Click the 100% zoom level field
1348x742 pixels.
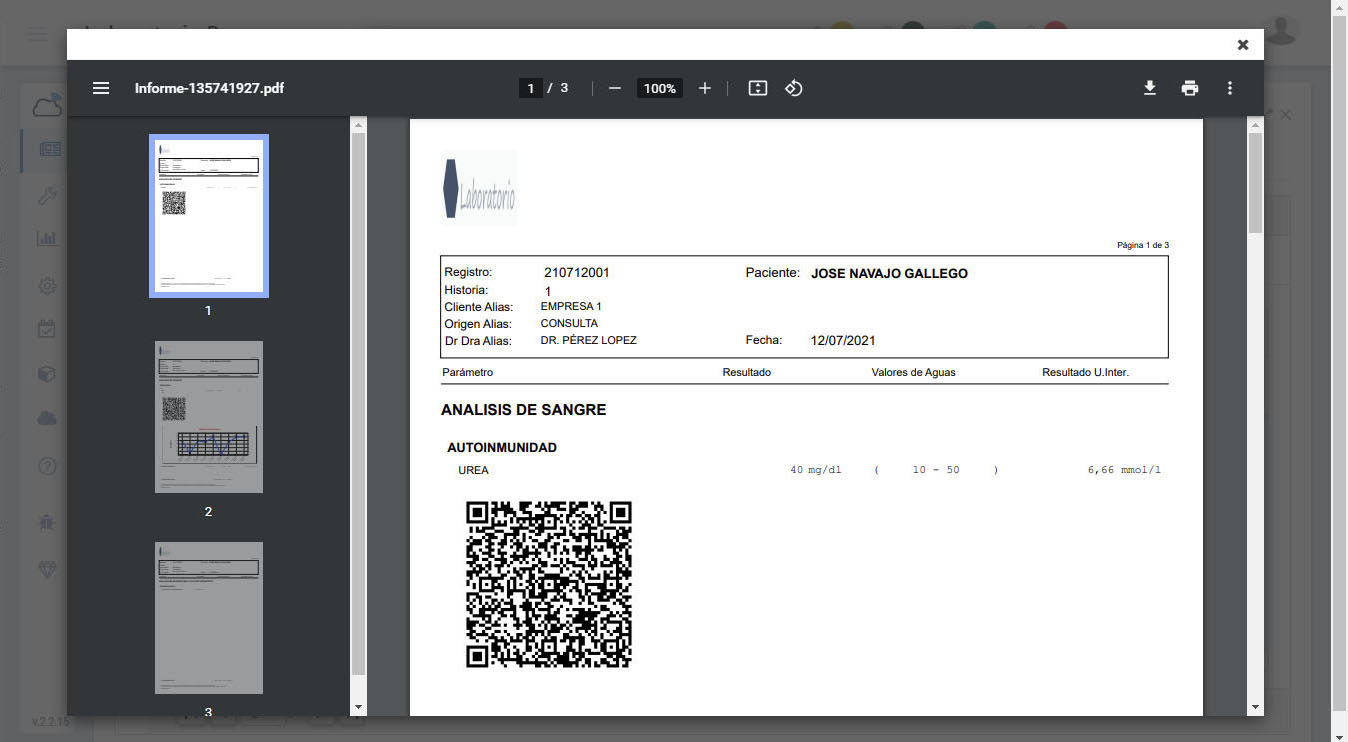(660, 88)
